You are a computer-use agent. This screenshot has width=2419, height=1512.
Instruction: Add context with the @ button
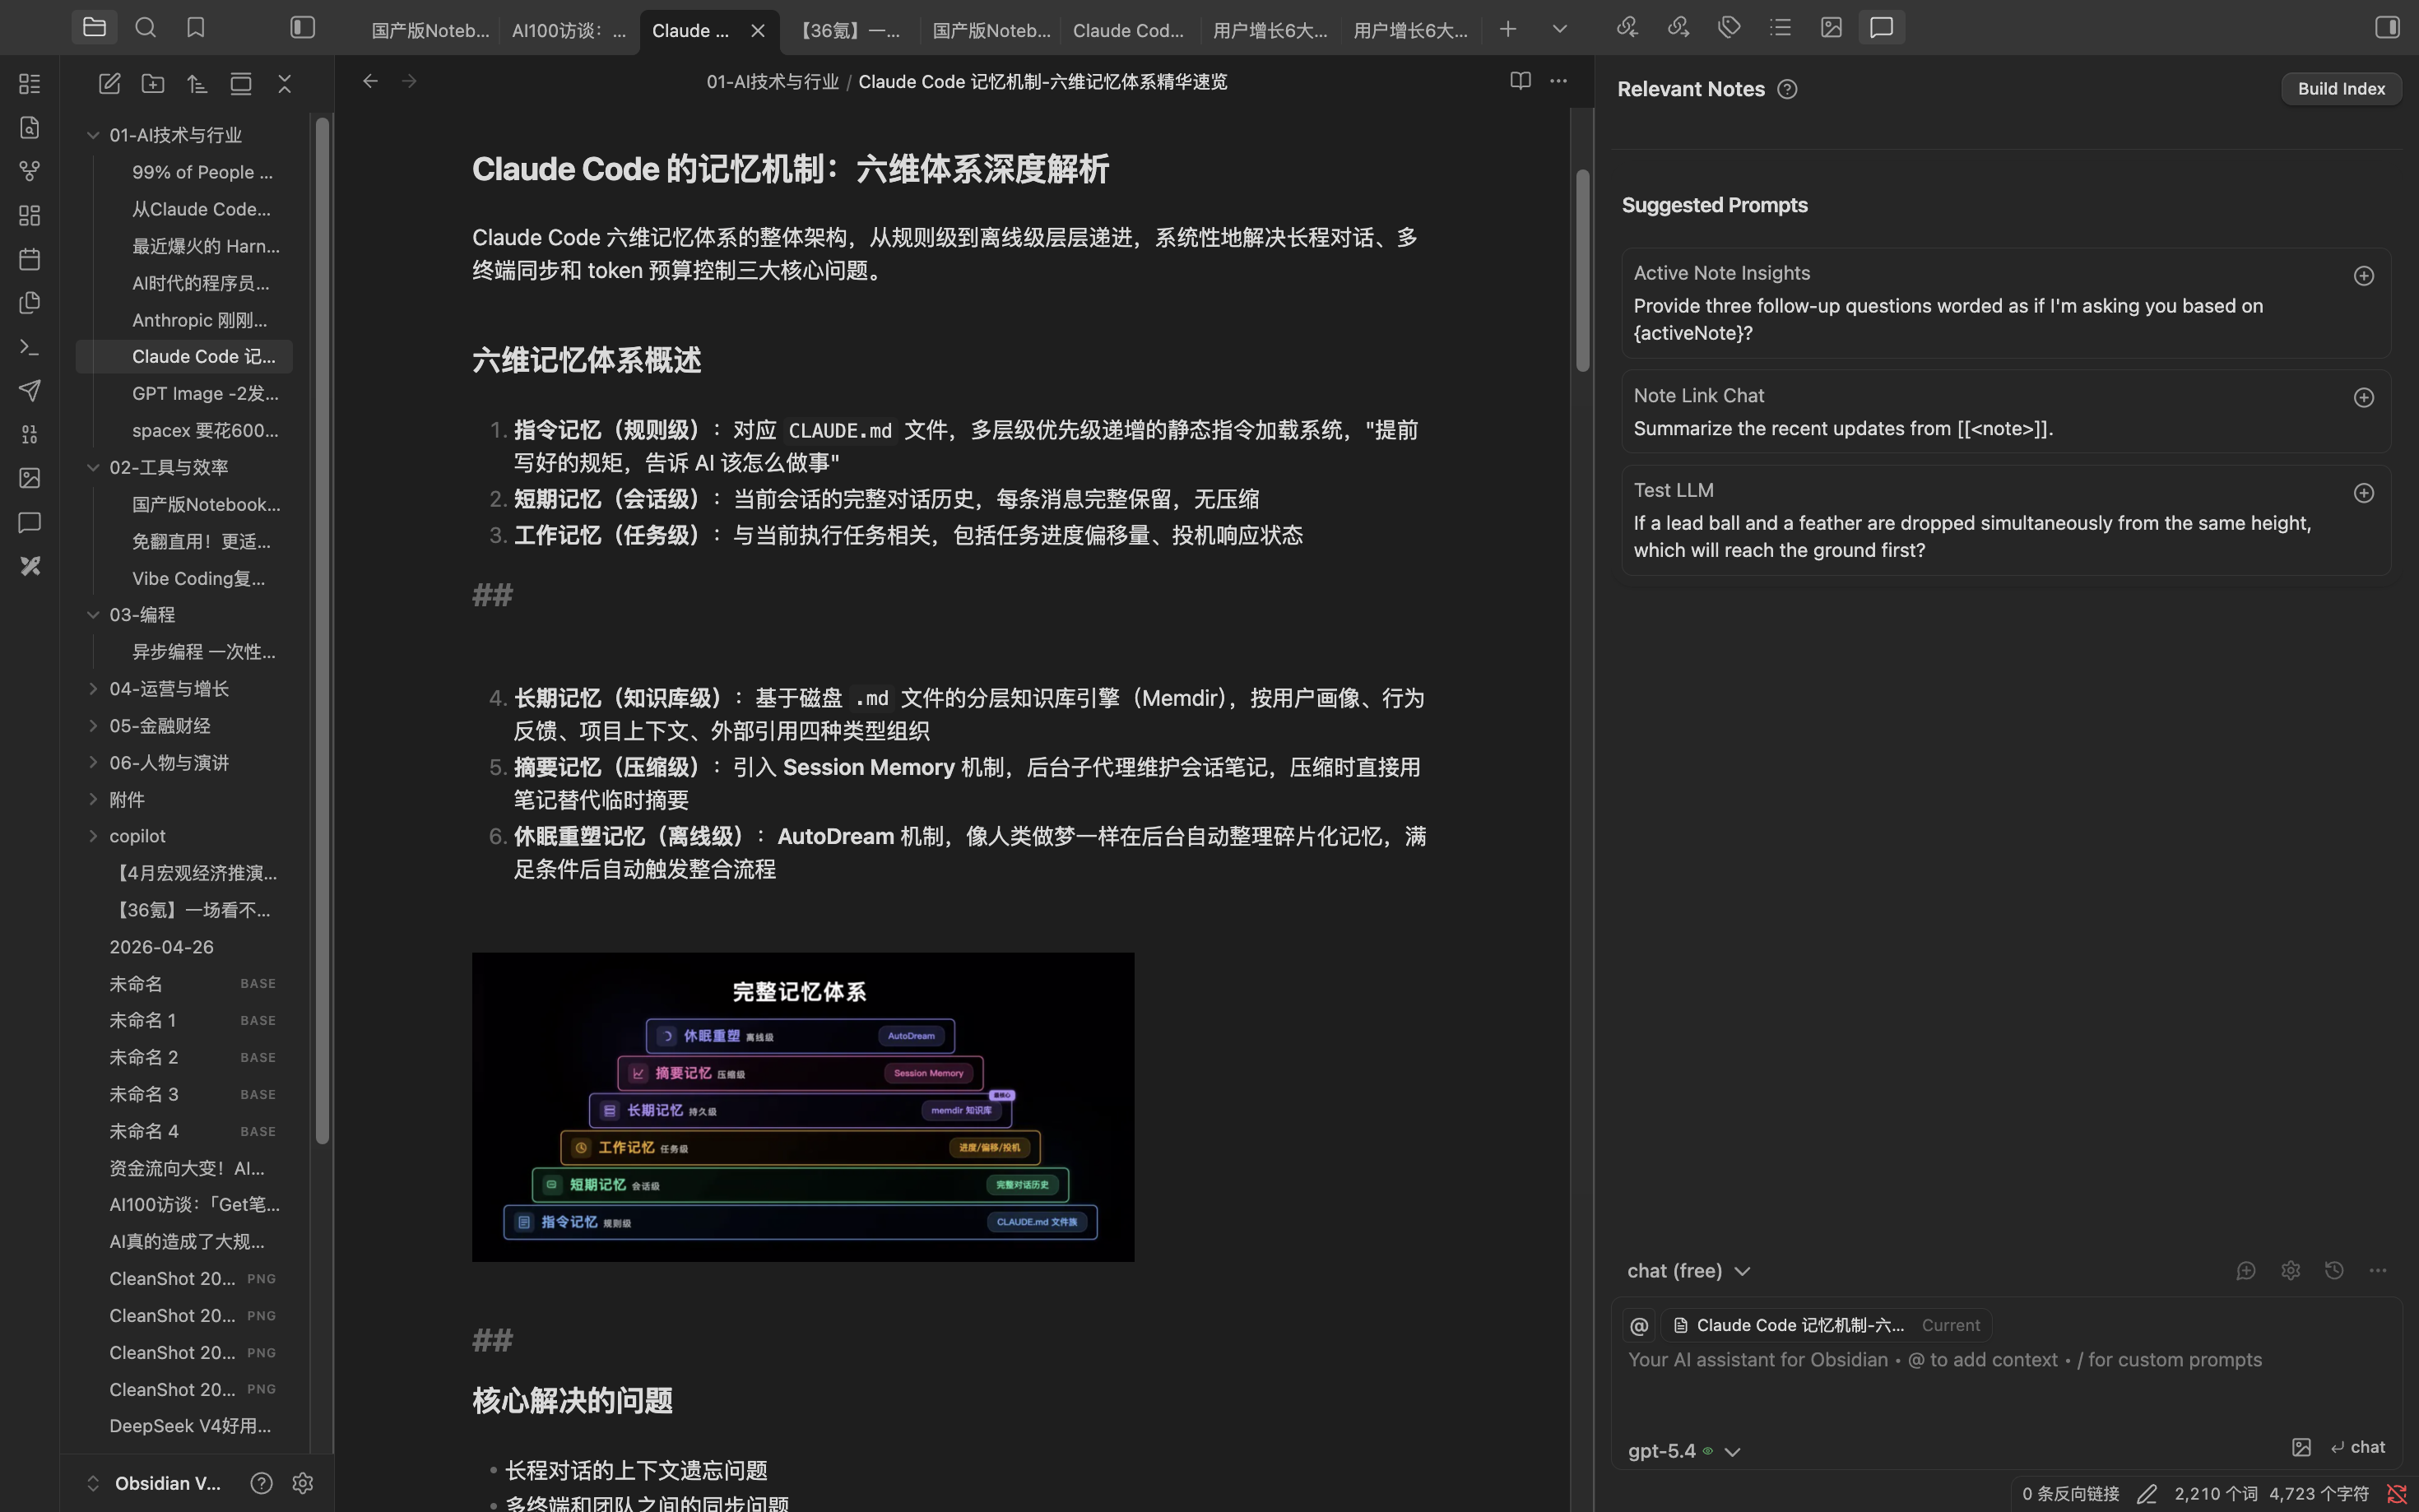coord(1638,1326)
